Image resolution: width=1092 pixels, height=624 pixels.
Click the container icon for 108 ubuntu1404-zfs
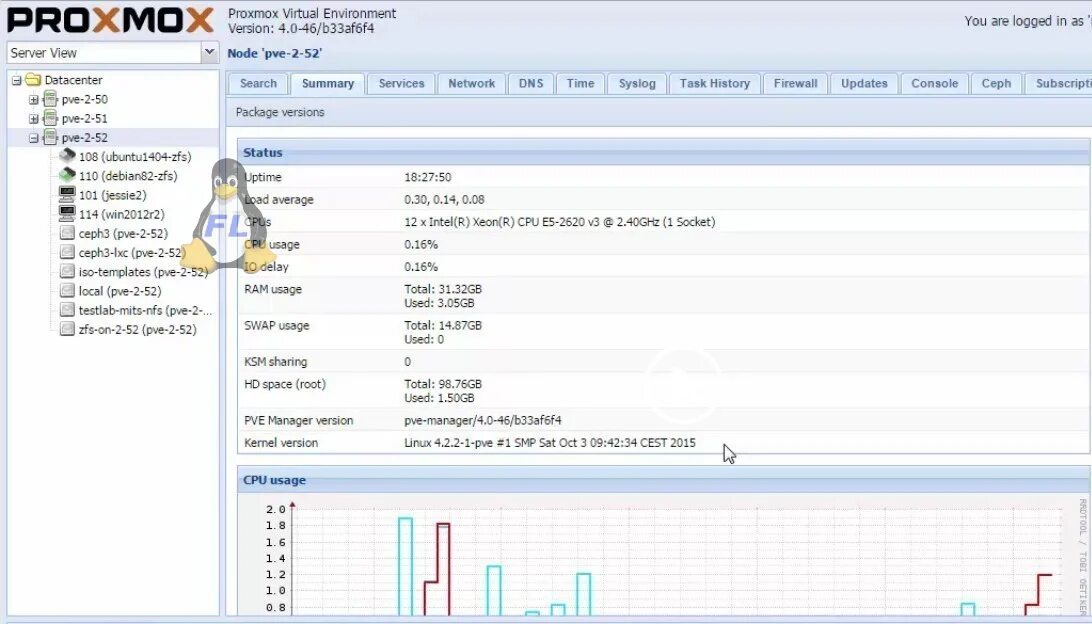coord(67,155)
